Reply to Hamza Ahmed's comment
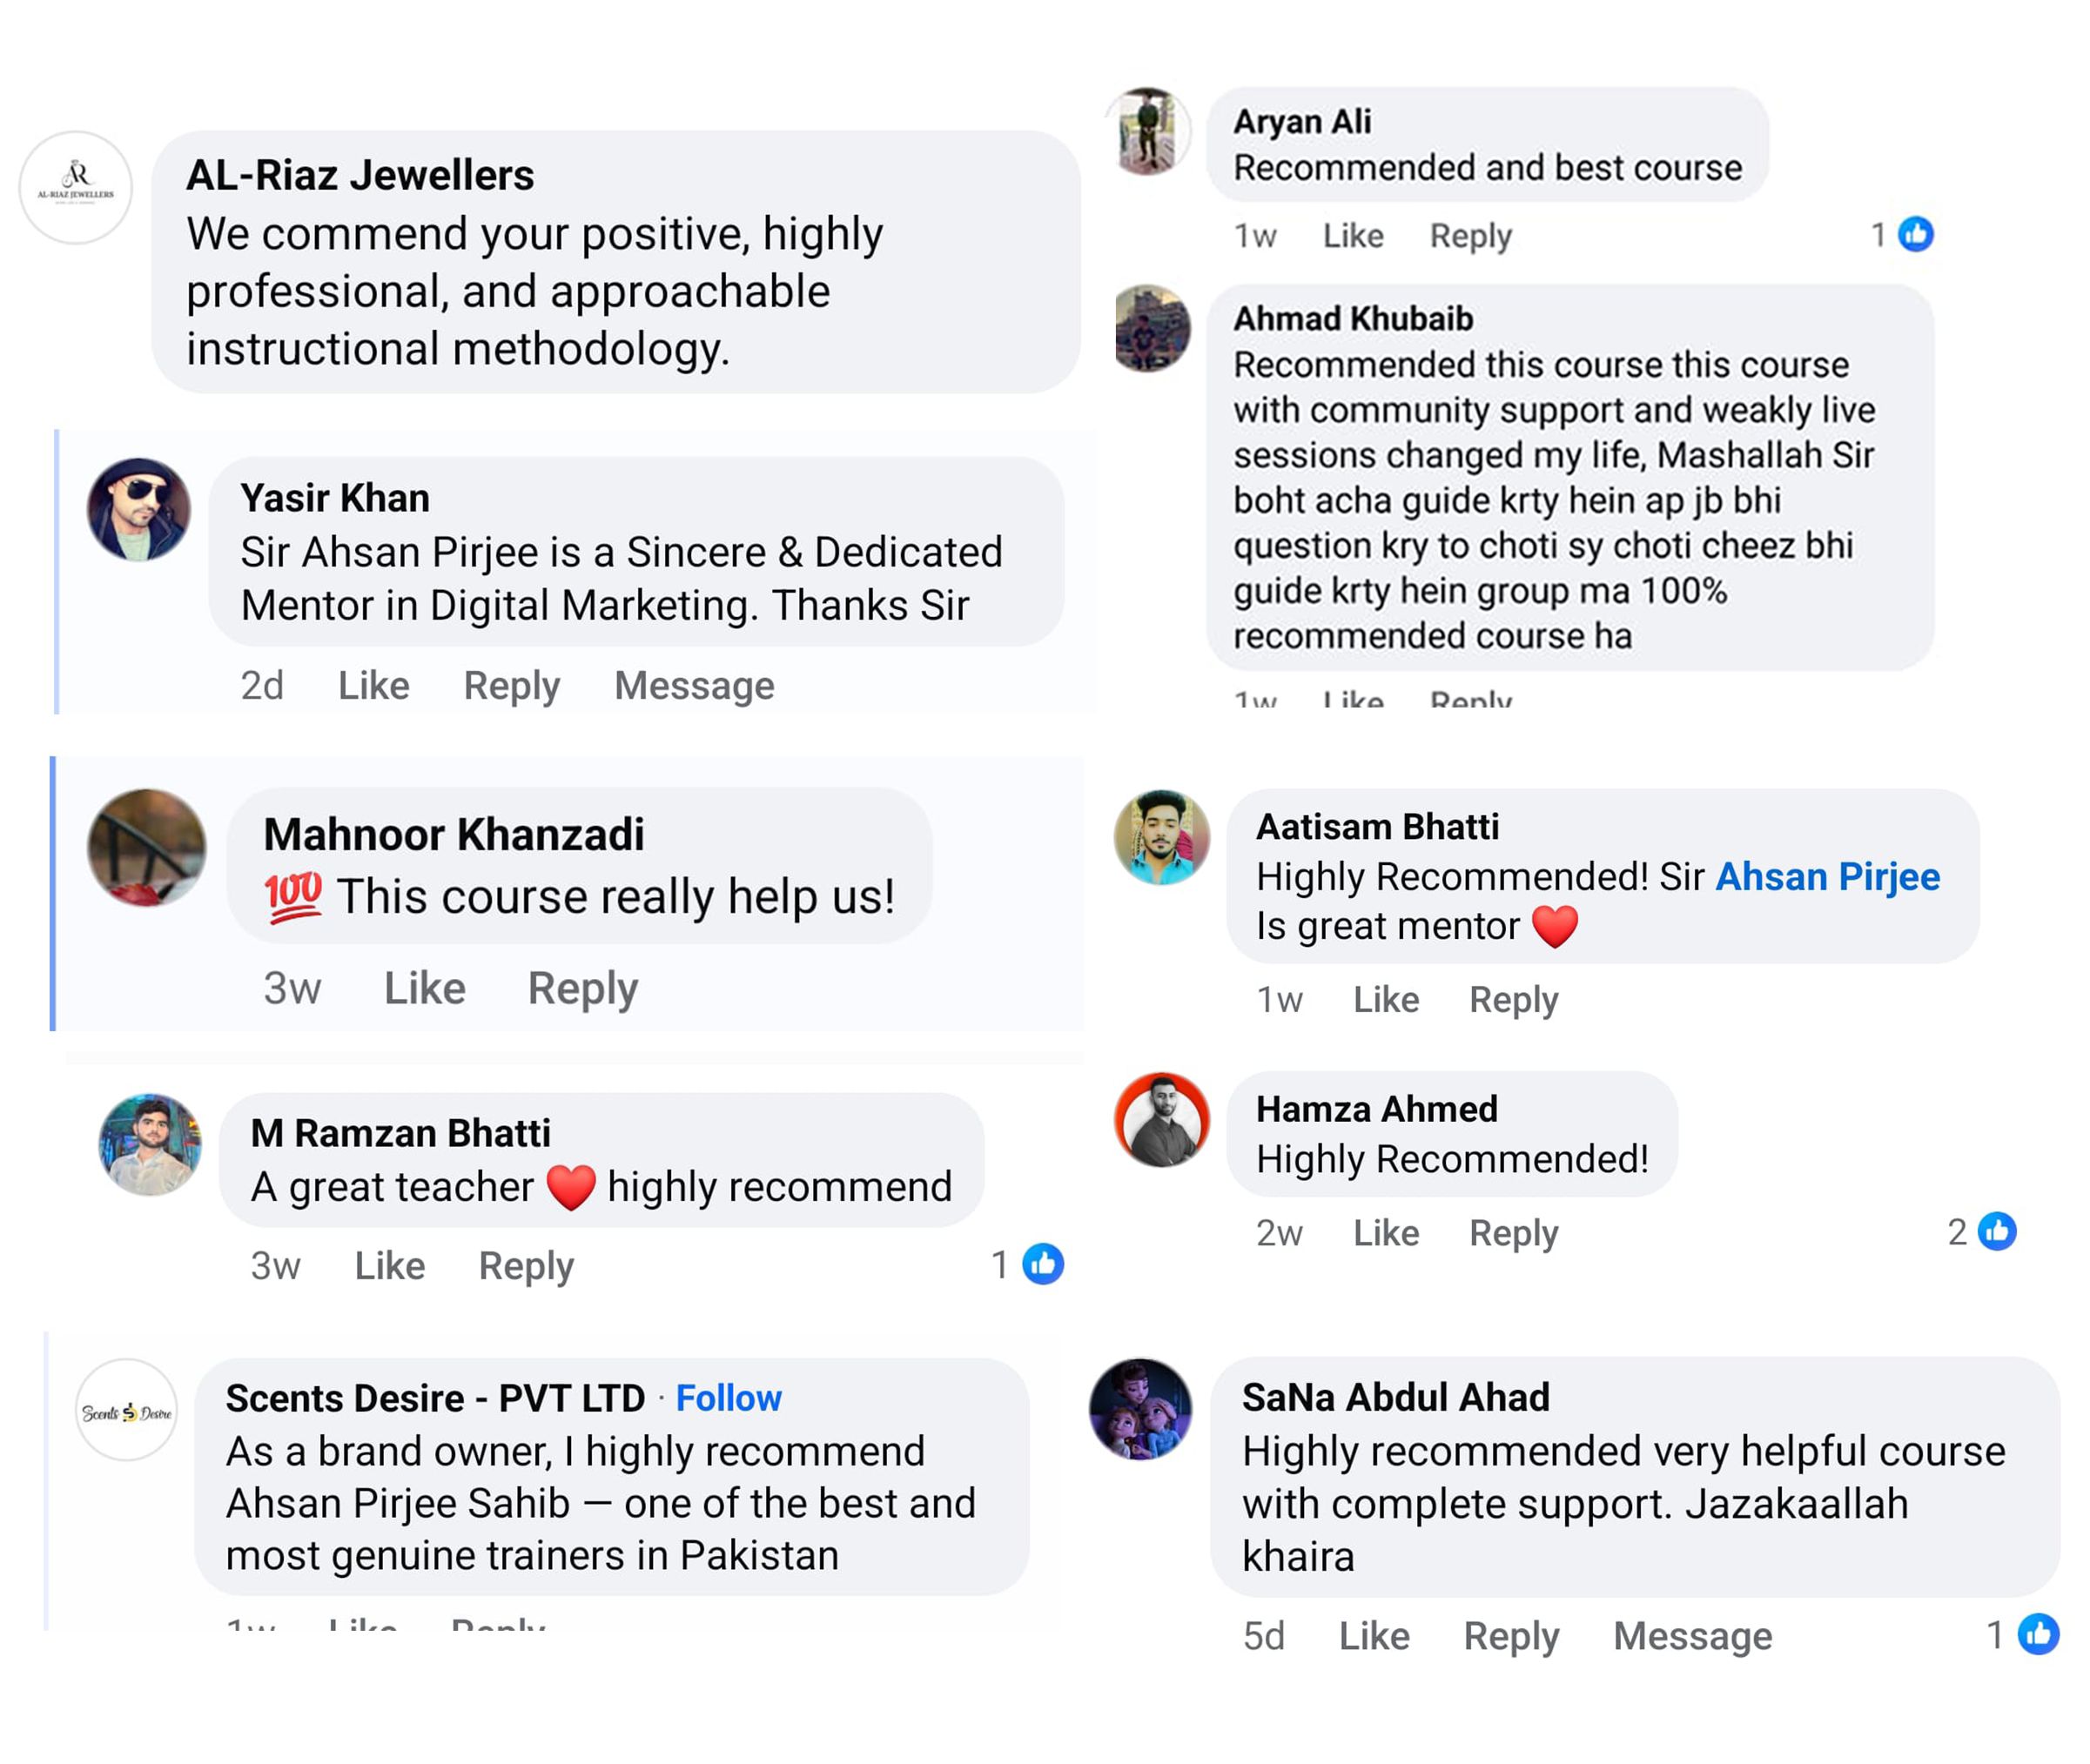The height and width of the screenshot is (1764, 2090). [1513, 1233]
